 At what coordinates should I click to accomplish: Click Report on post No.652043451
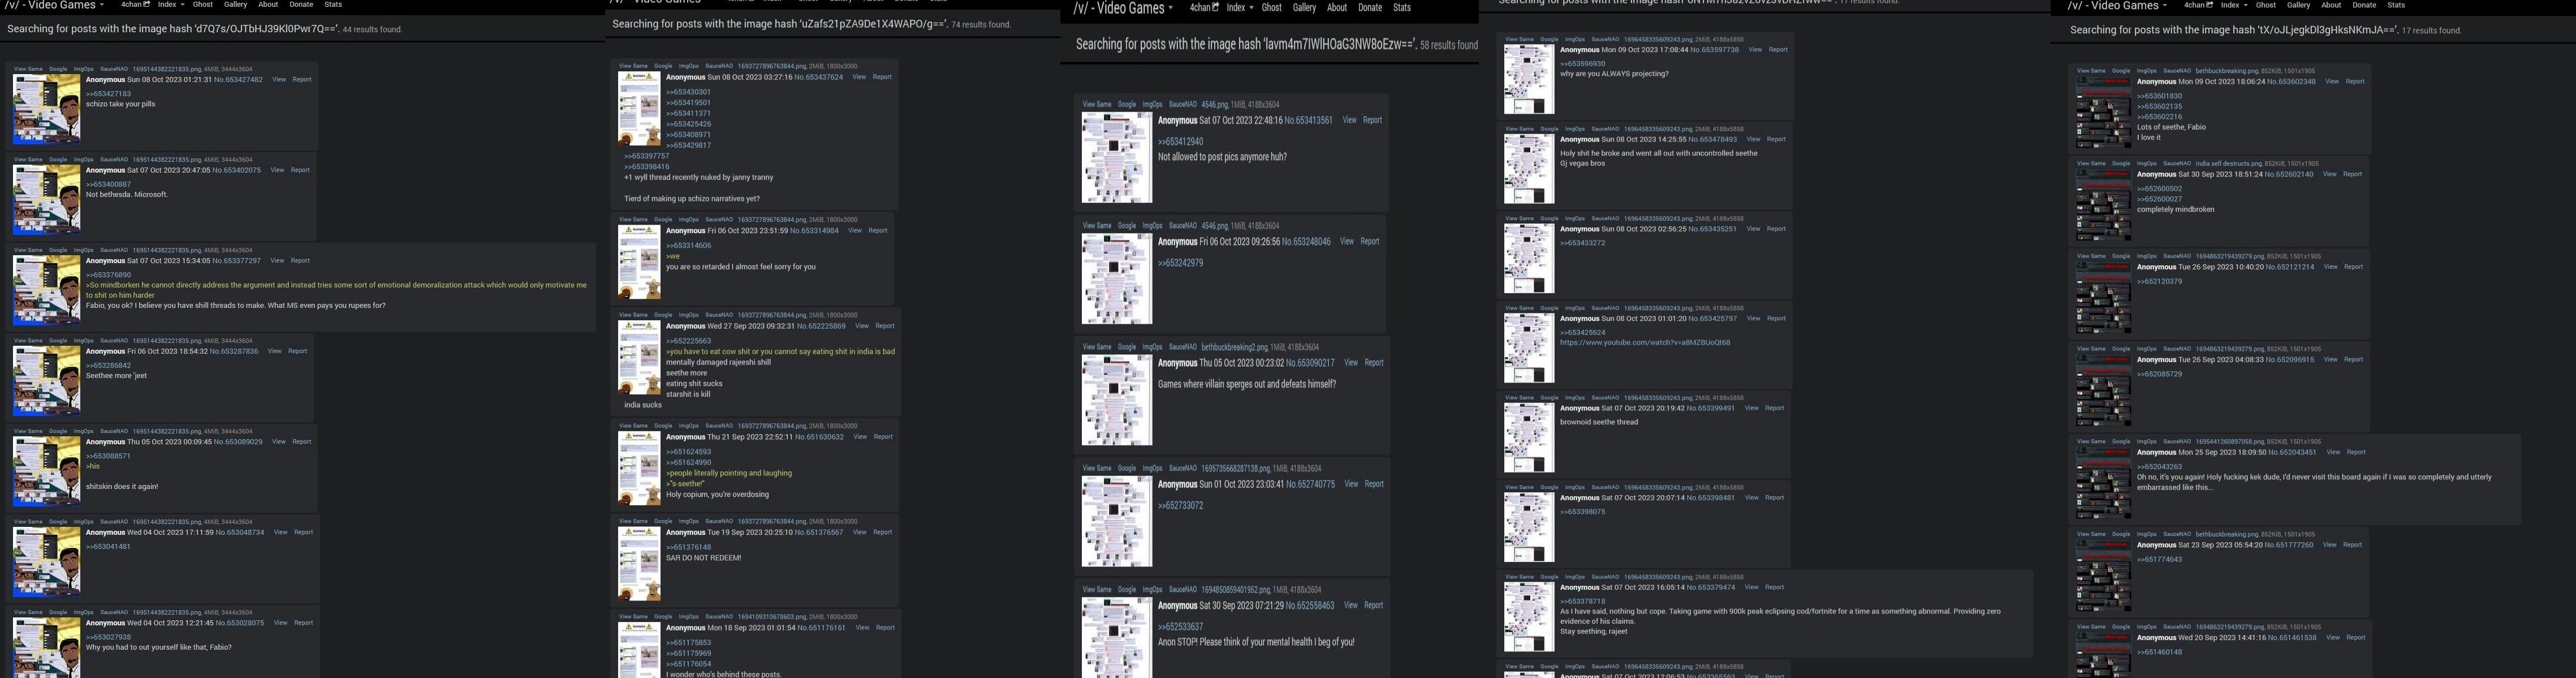(2356, 452)
